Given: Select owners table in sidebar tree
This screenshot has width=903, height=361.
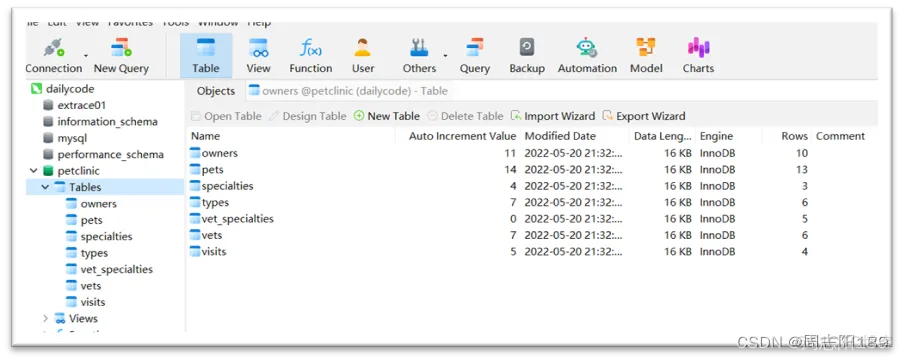Looking at the screenshot, I should pyautogui.click(x=91, y=204).
